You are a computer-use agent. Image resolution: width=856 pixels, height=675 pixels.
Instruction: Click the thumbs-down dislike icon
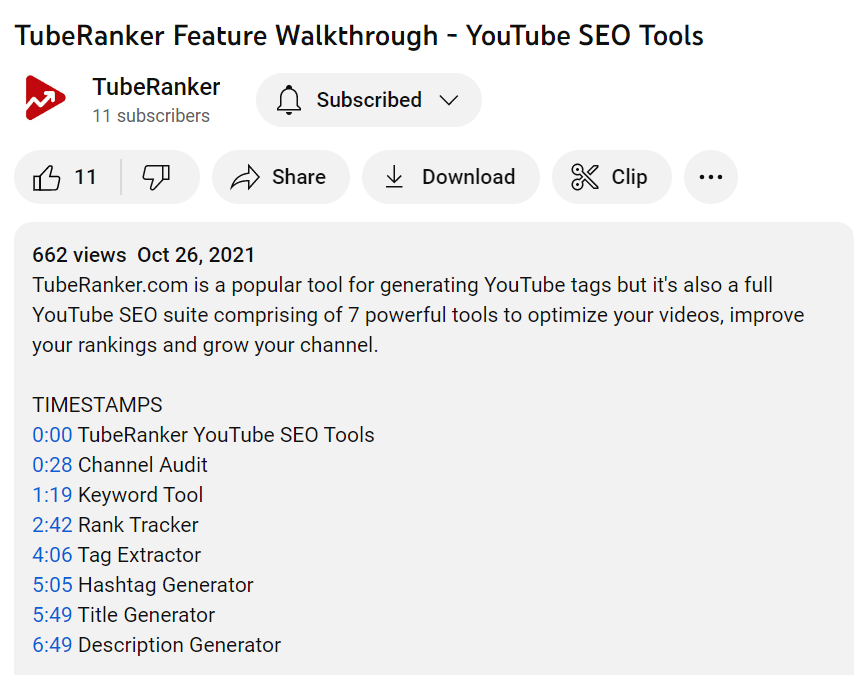[x=156, y=177]
